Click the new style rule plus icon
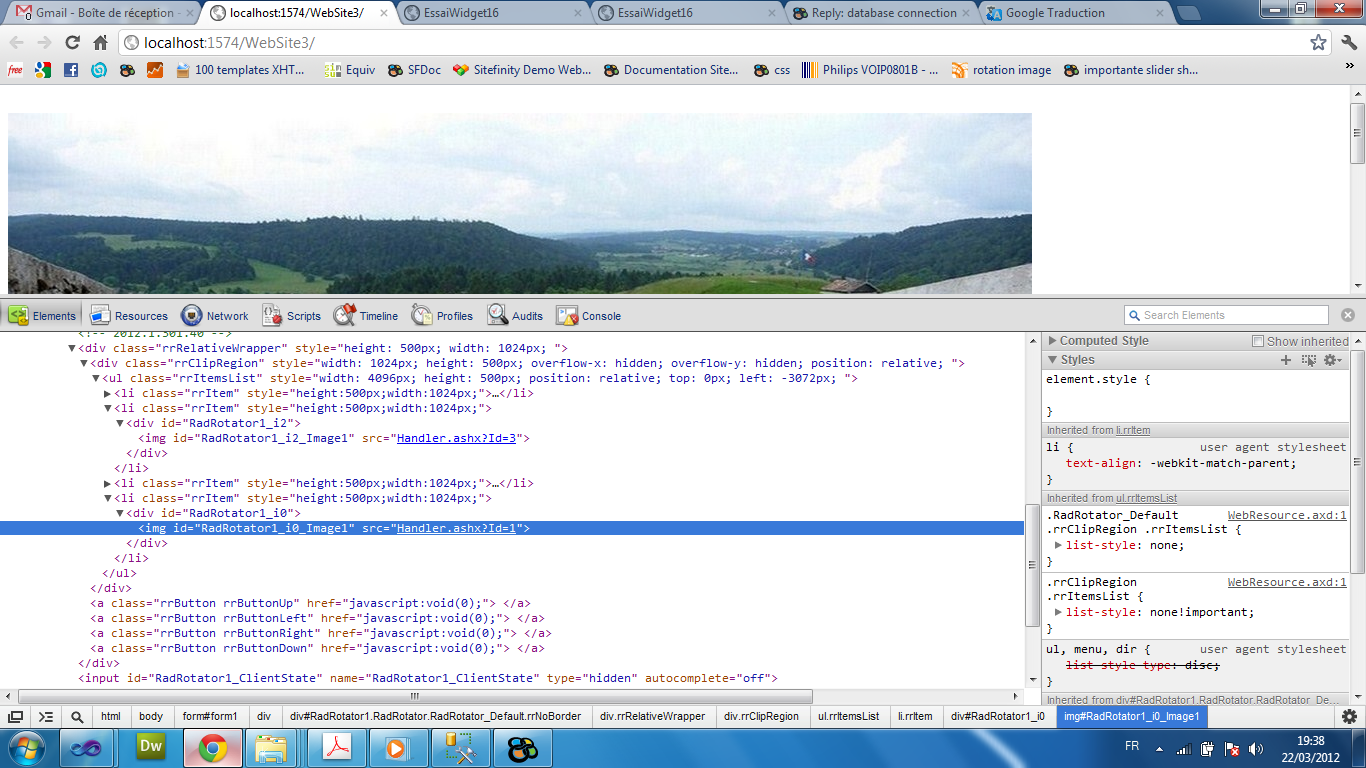The image size is (1366, 768). (1286, 360)
